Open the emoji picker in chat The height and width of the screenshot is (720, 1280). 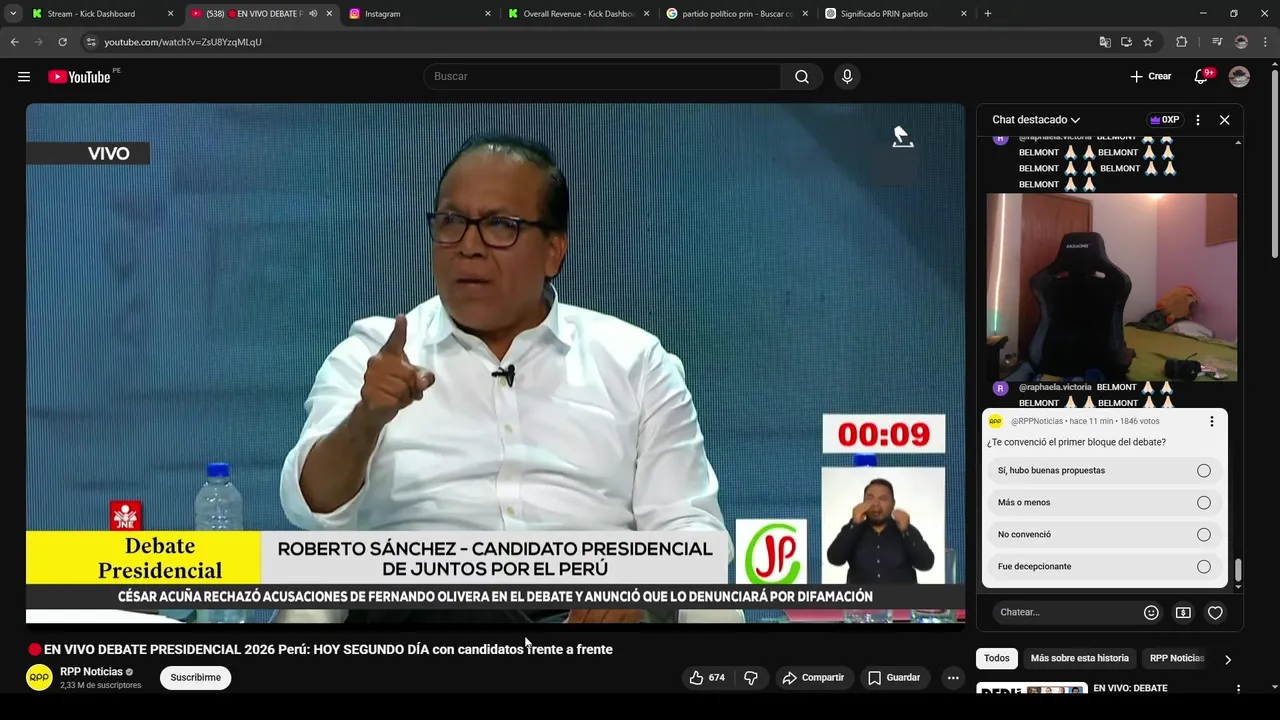(1151, 612)
